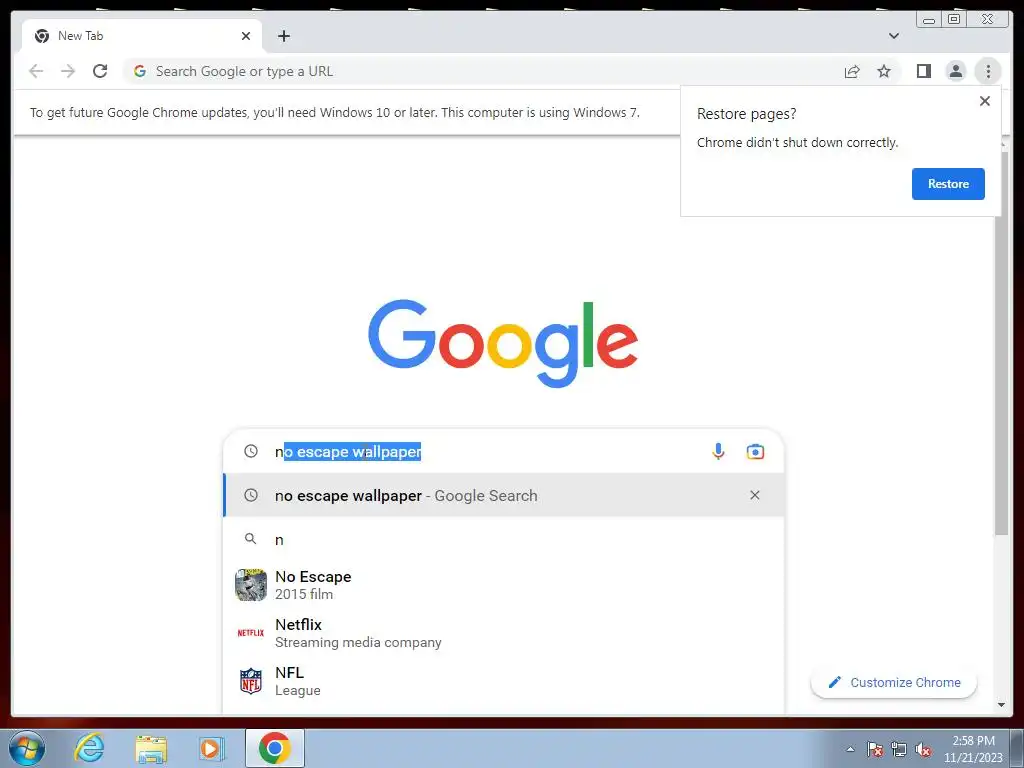The height and width of the screenshot is (768, 1024).
Task: Click the scrollbar down arrow
Action: 1001,705
